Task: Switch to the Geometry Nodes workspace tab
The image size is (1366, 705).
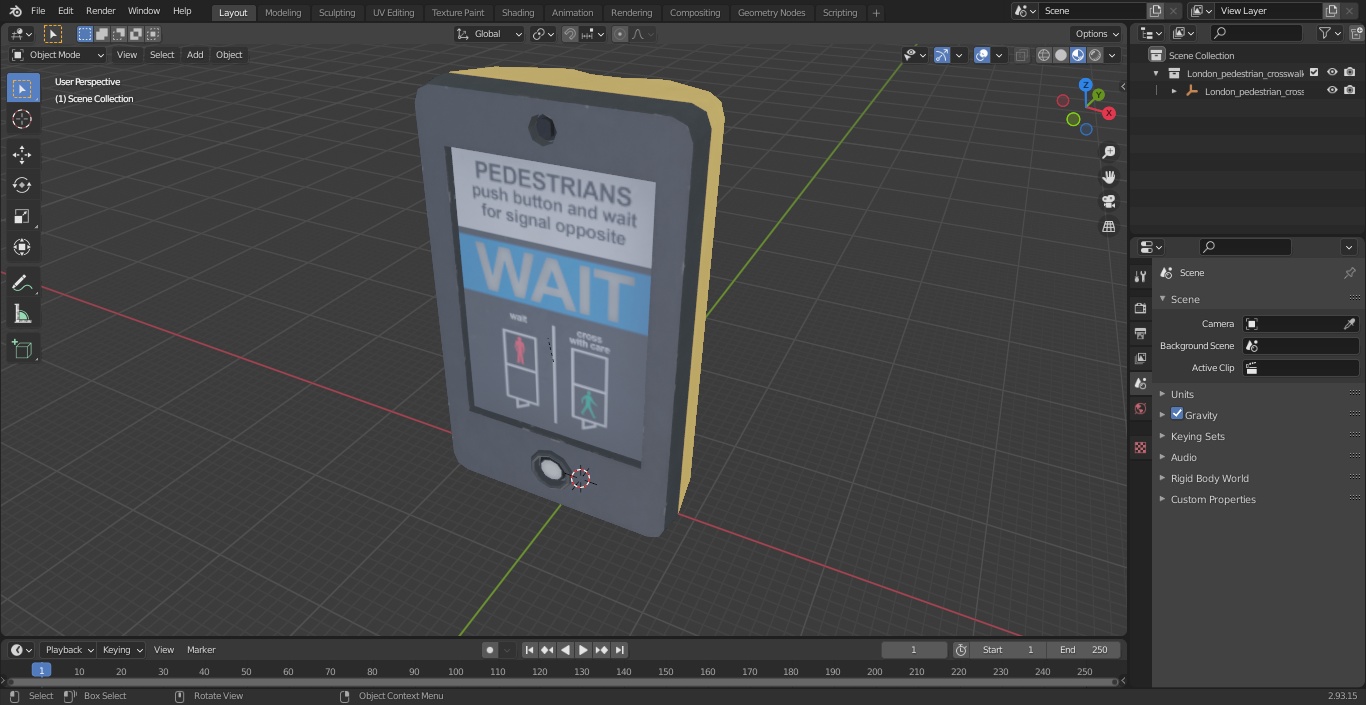Action: point(771,13)
